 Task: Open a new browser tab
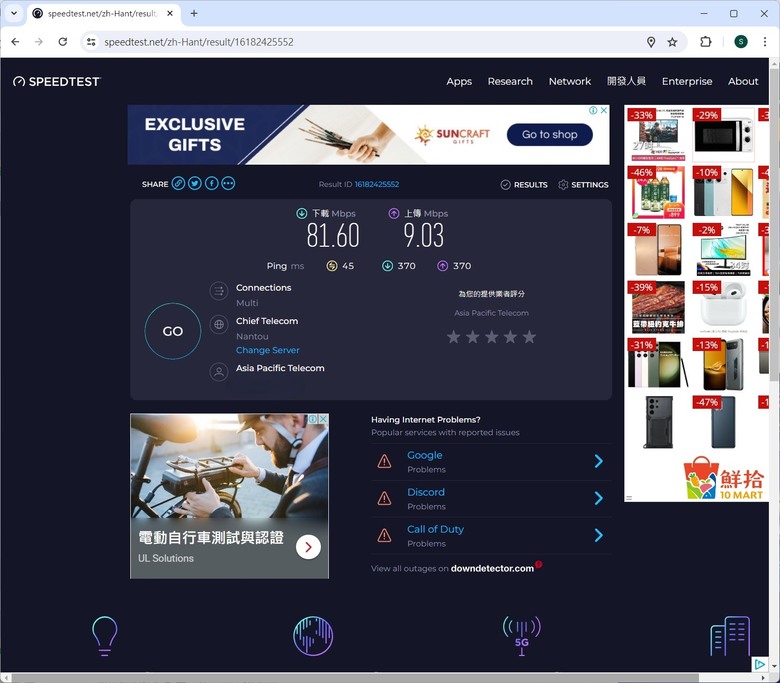[x=194, y=13]
